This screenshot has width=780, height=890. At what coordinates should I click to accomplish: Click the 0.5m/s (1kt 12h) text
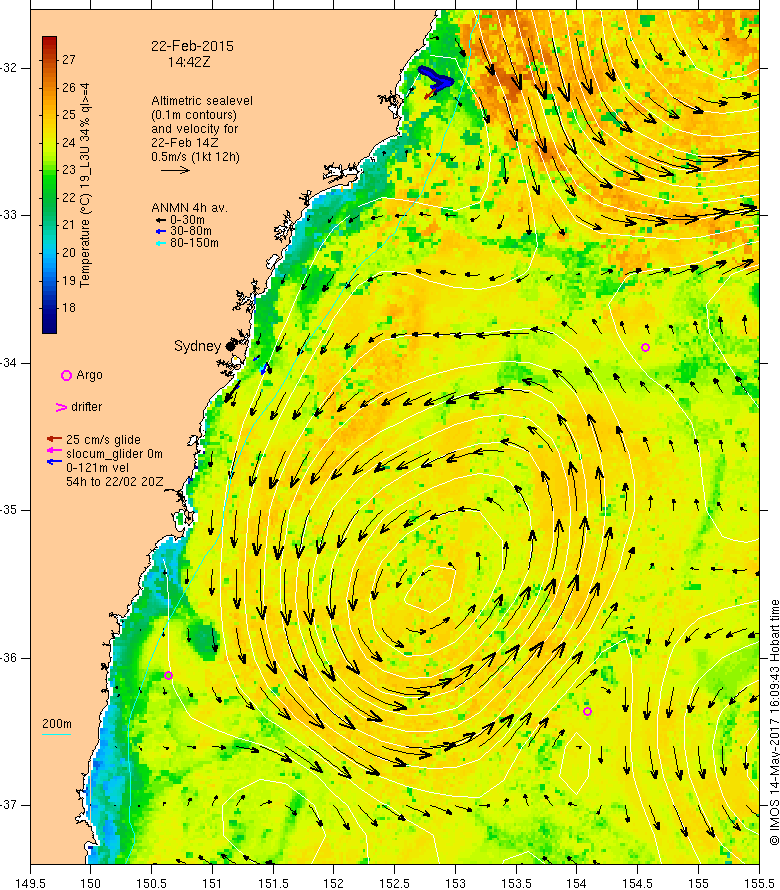pos(195,157)
